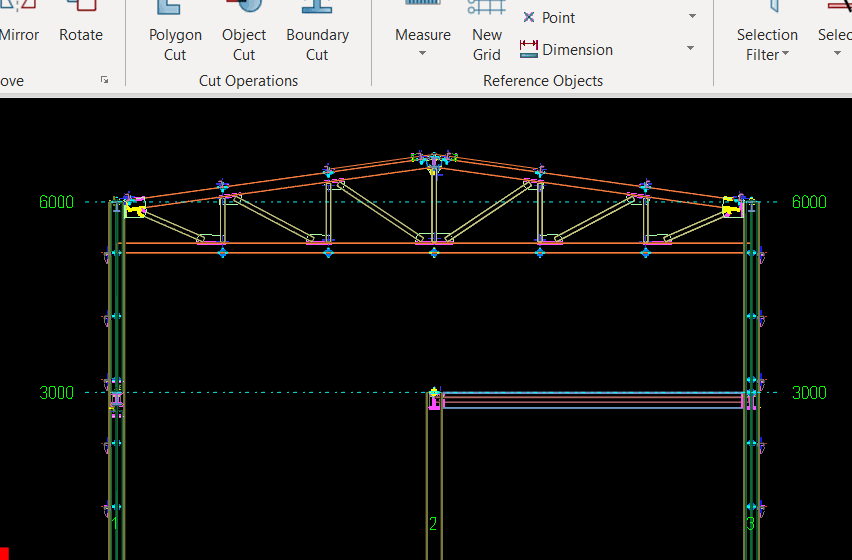Select grid axis label 2
The image size is (852, 560).
[433, 524]
